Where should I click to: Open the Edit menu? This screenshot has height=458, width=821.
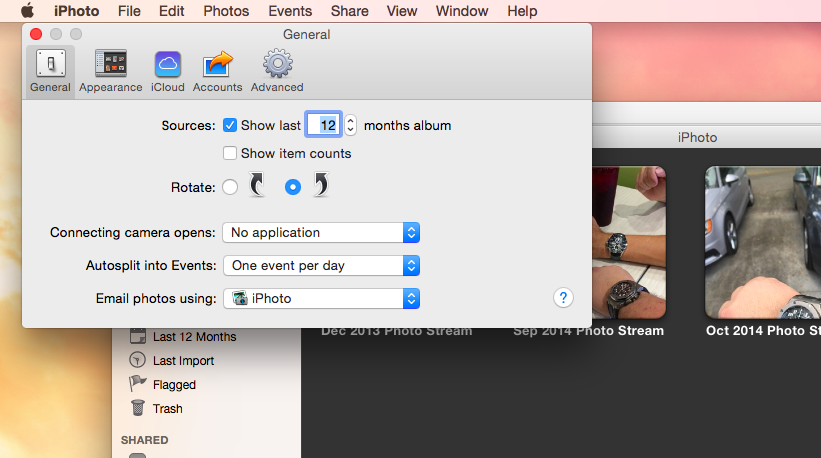tap(172, 11)
